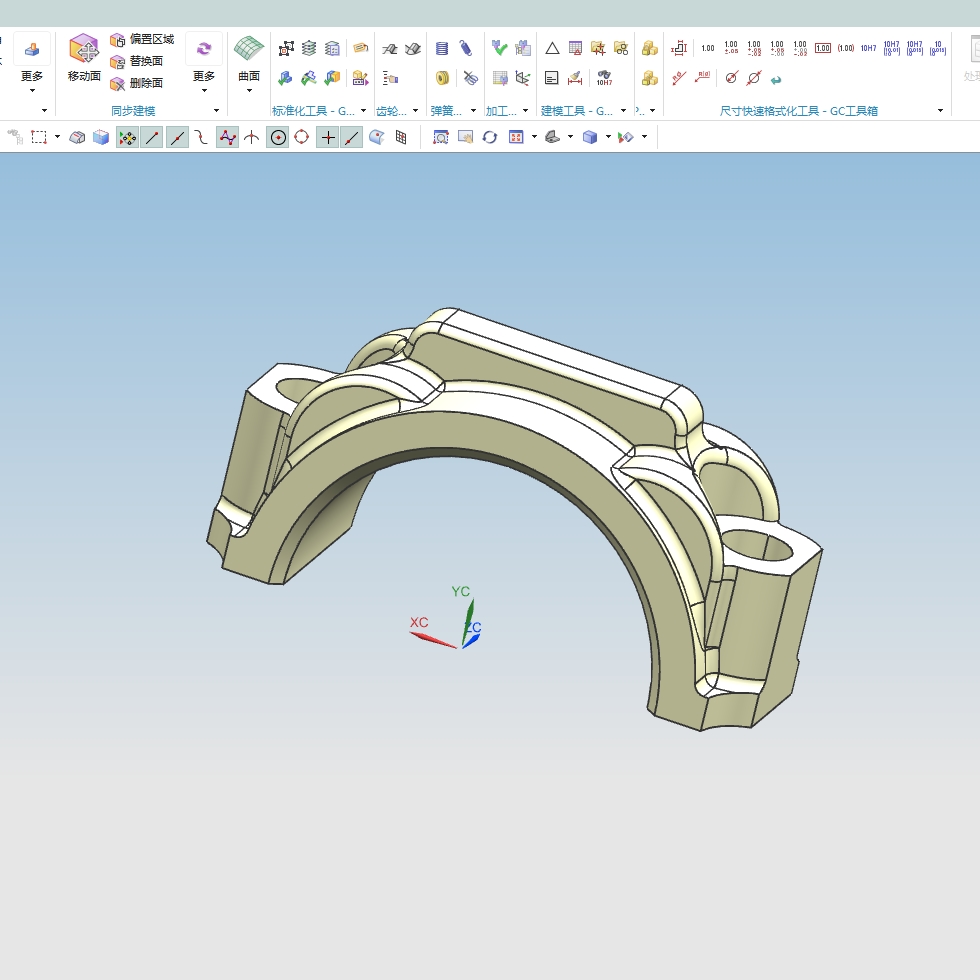
Task: Toggle End Point snap
Action: click(152, 138)
